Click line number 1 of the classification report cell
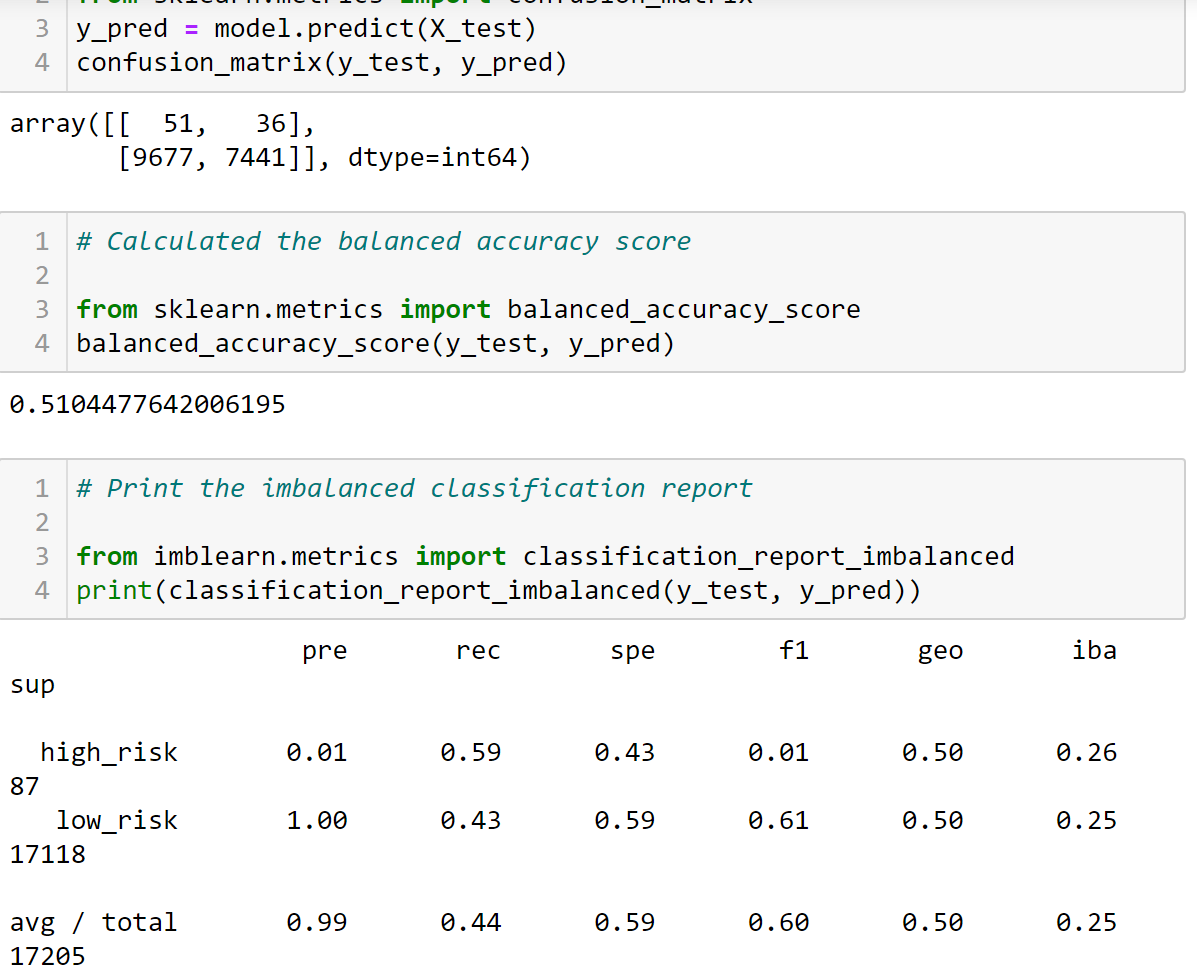The height and width of the screenshot is (975, 1197). pos(42,488)
